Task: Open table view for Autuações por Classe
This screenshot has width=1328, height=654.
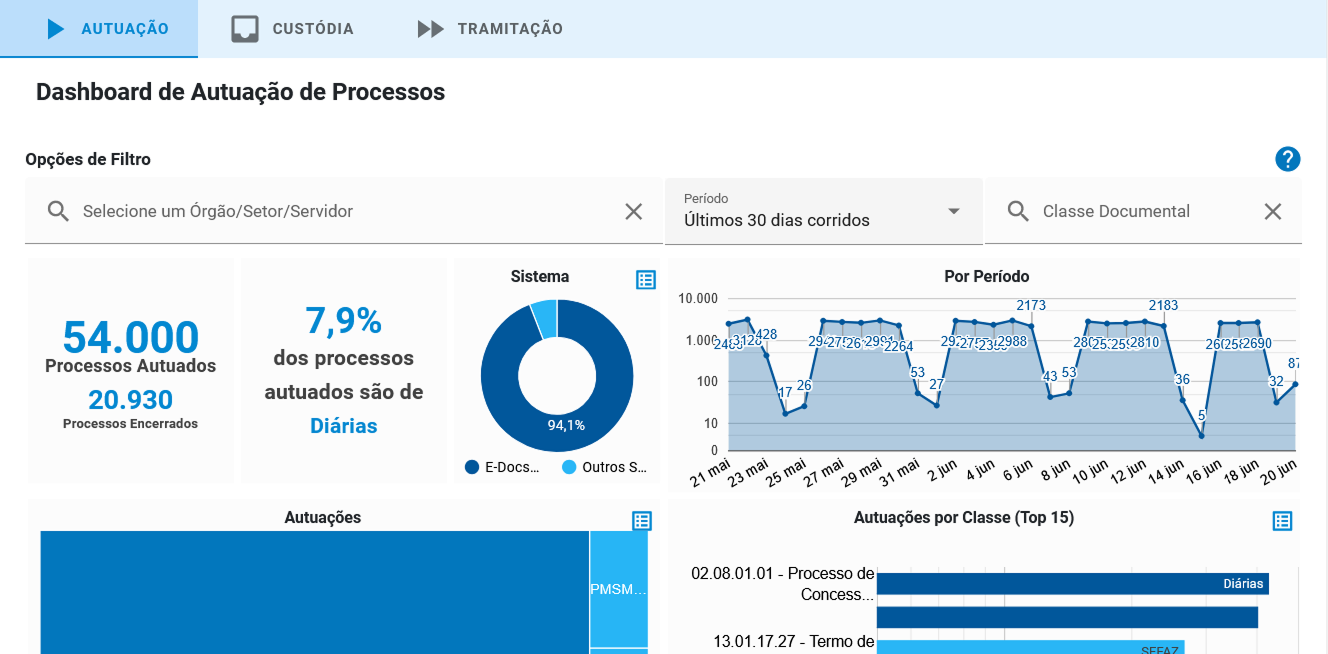Action: coord(1282,521)
